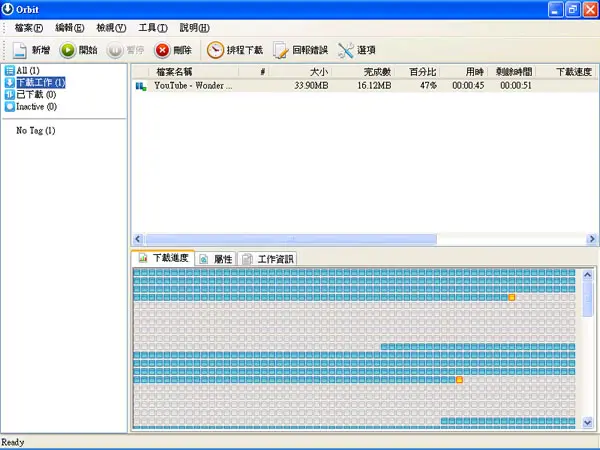Switch to the 工作資訊 tab
The image size is (600, 450).
click(x=267, y=259)
